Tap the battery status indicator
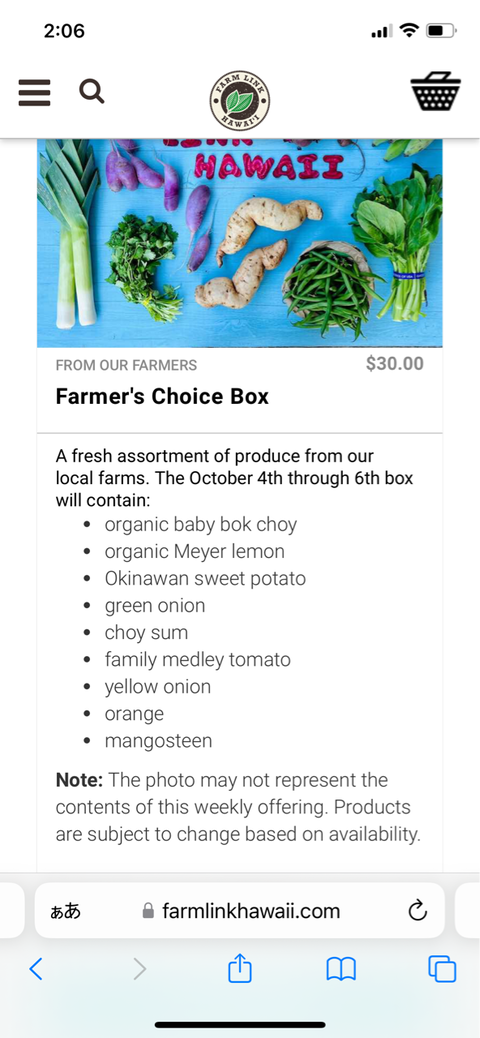The width and height of the screenshot is (480, 1038). (441, 30)
